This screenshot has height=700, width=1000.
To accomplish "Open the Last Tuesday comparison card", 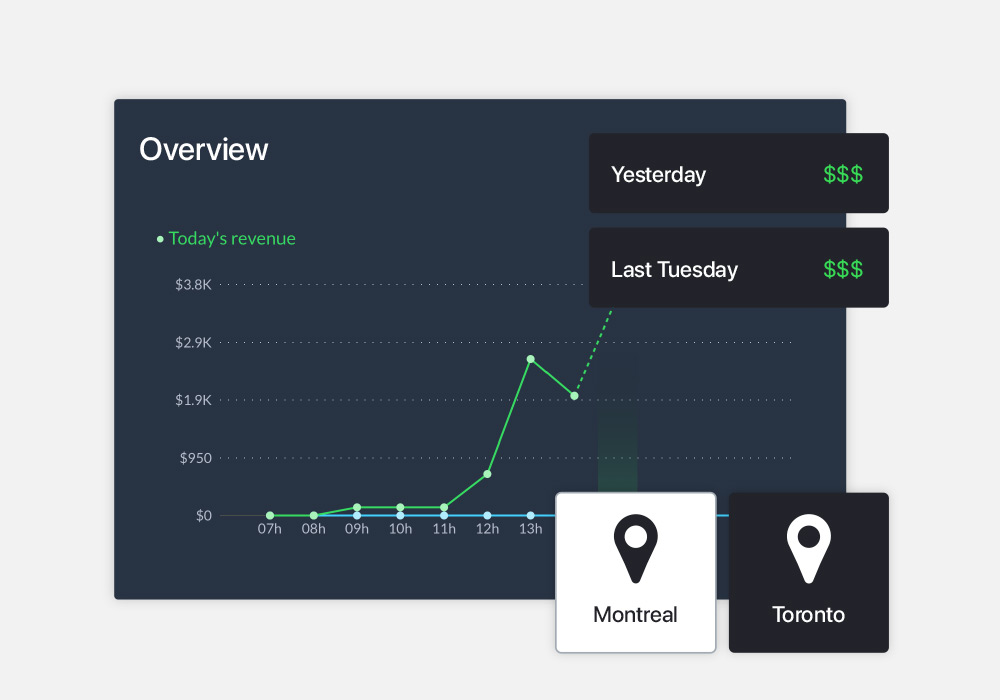I will tap(738, 268).
